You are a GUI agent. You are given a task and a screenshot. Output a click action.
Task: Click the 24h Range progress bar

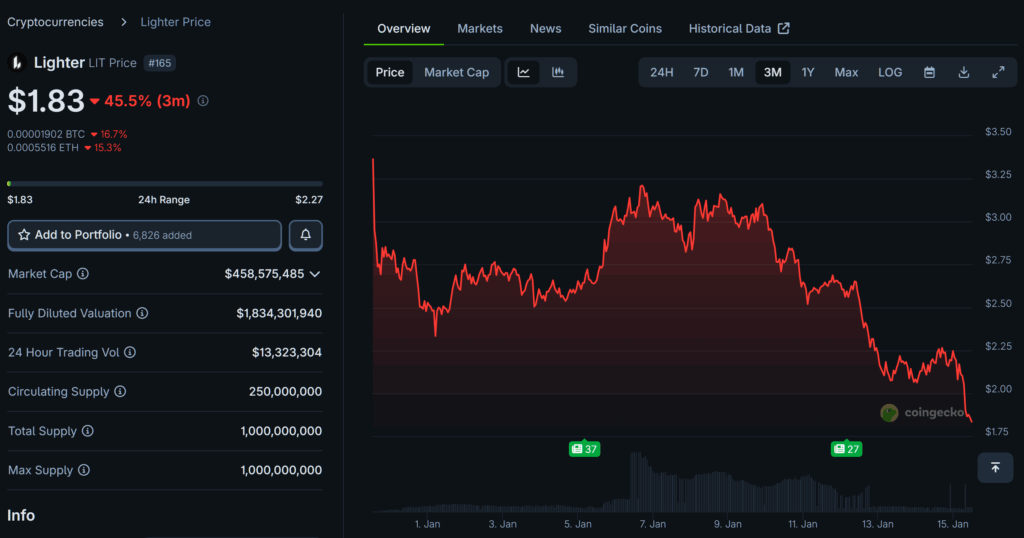click(165, 184)
